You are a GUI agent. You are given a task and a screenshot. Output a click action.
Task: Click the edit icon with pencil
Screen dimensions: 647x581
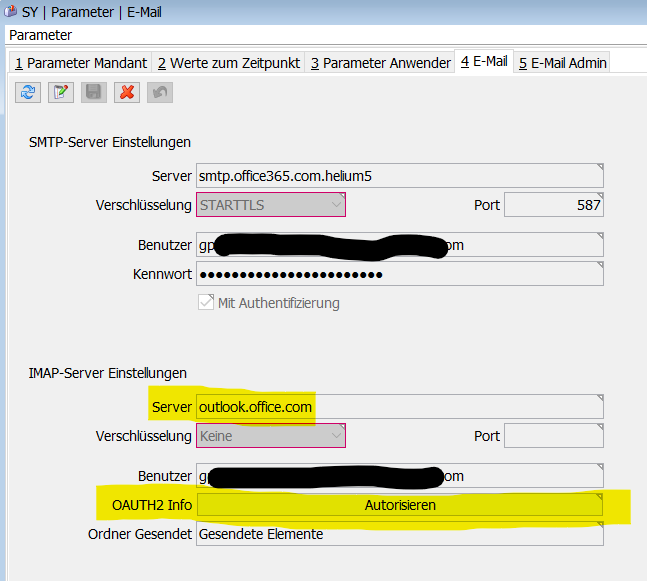(61, 92)
